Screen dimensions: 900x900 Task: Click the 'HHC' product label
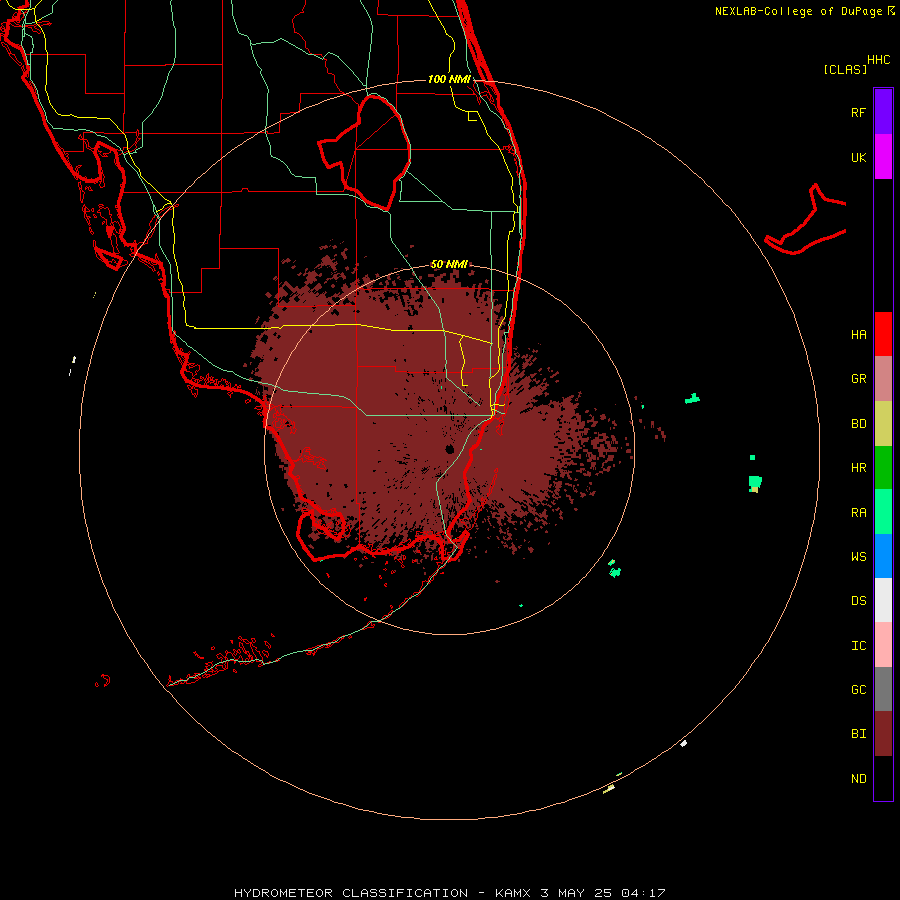click(879, 60)
